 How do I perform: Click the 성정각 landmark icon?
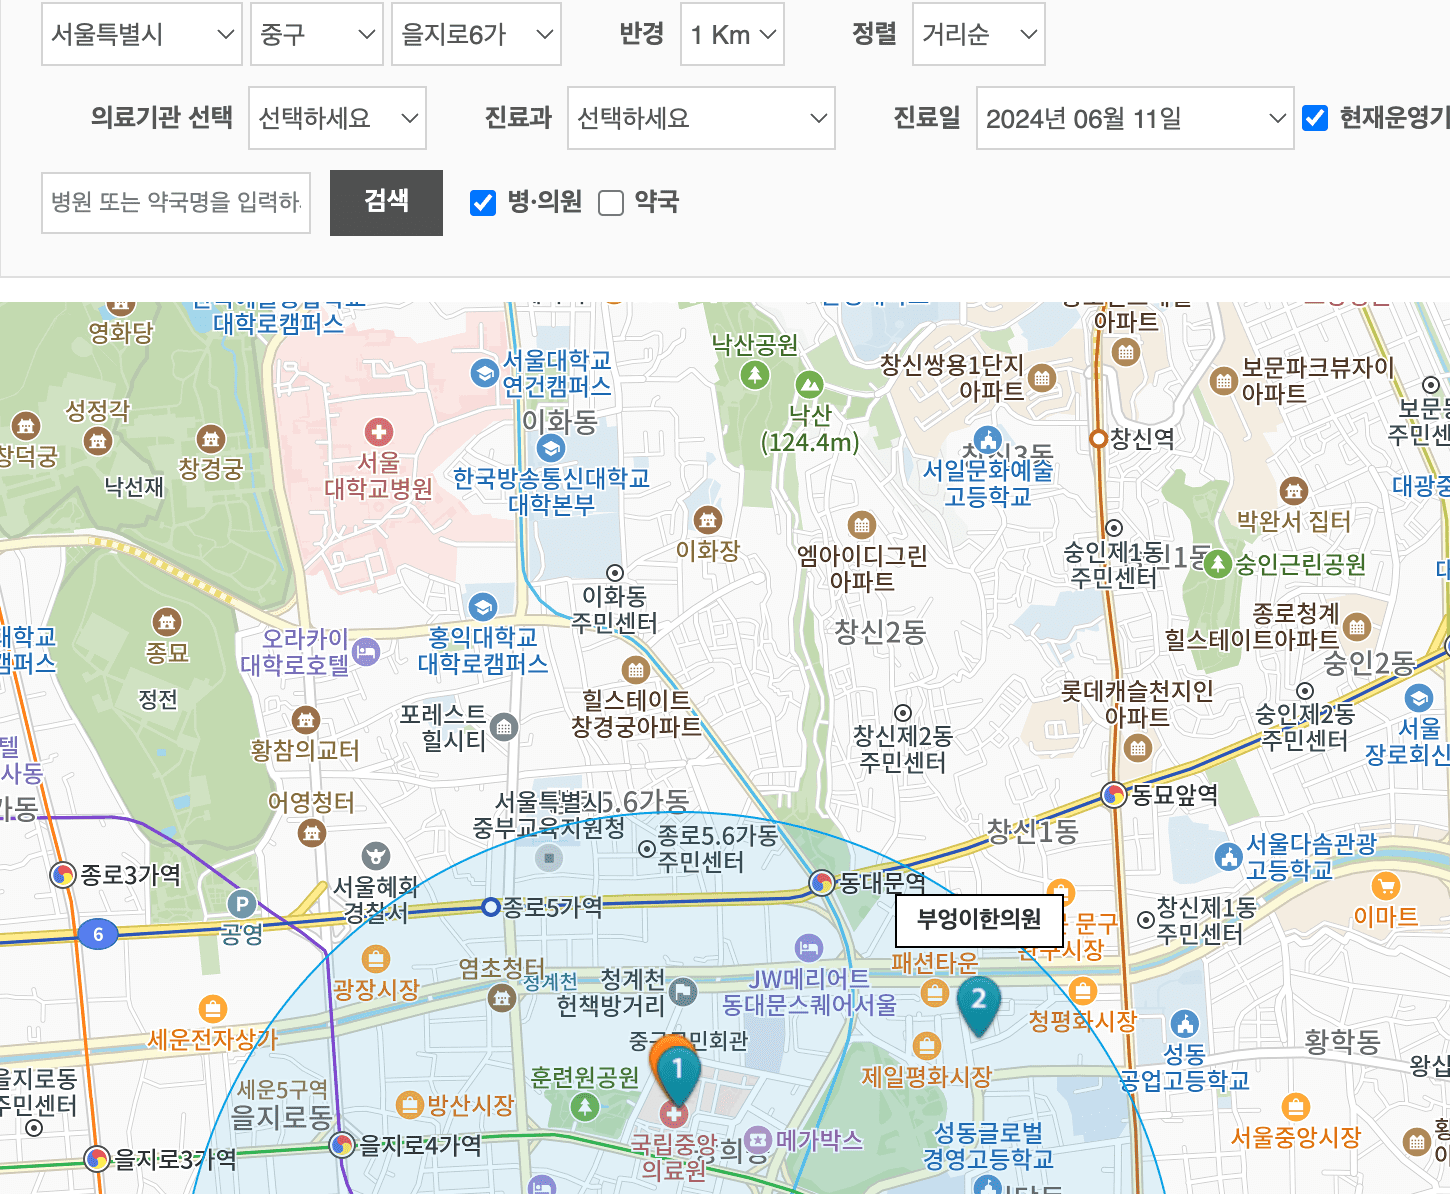[97, 439]
